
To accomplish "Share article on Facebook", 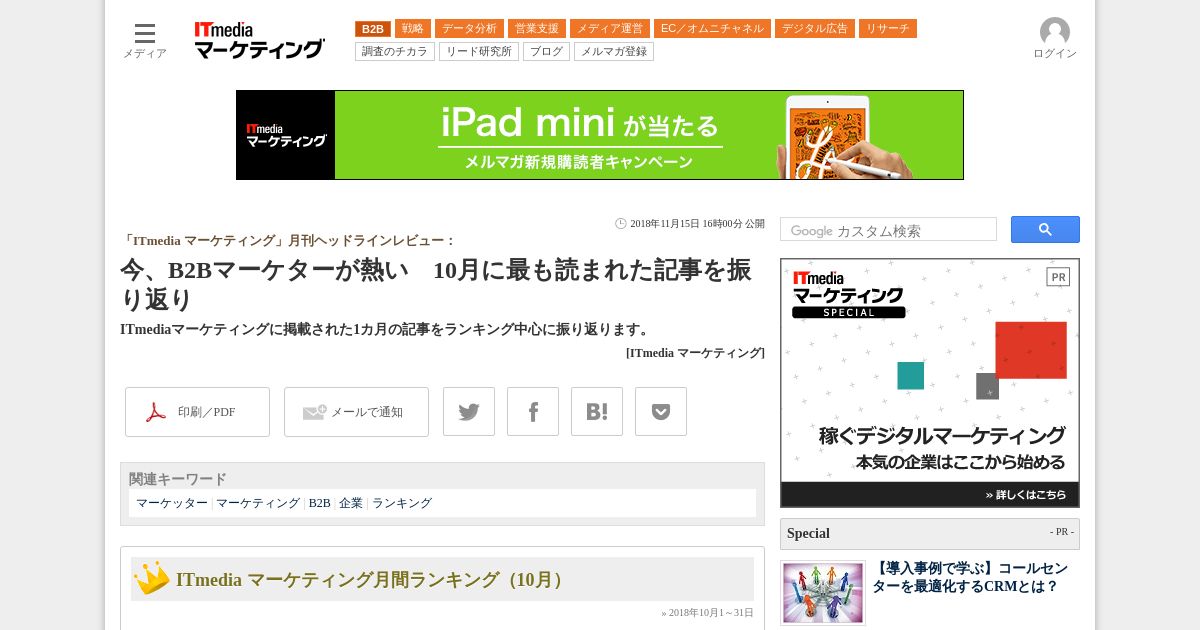I will point(533,412).
